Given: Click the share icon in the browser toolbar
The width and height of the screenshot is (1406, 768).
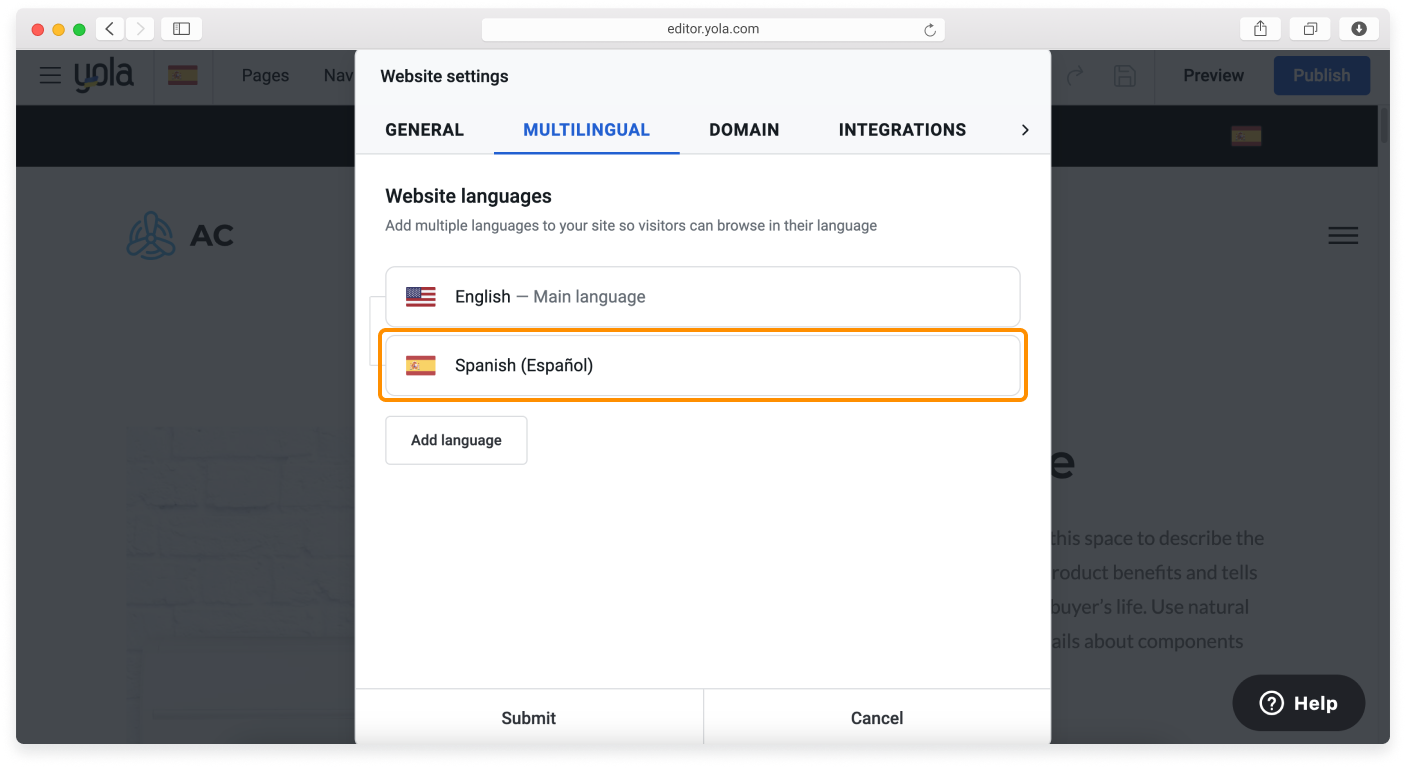Looking at the screenshot, I should [1259, 28].
